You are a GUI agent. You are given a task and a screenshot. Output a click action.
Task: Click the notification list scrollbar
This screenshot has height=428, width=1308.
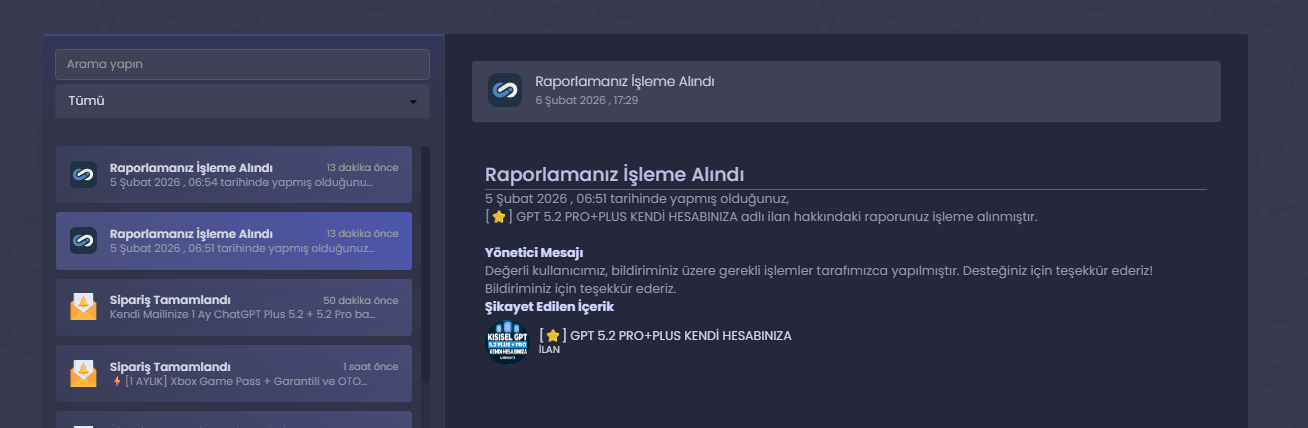point(425,265)
